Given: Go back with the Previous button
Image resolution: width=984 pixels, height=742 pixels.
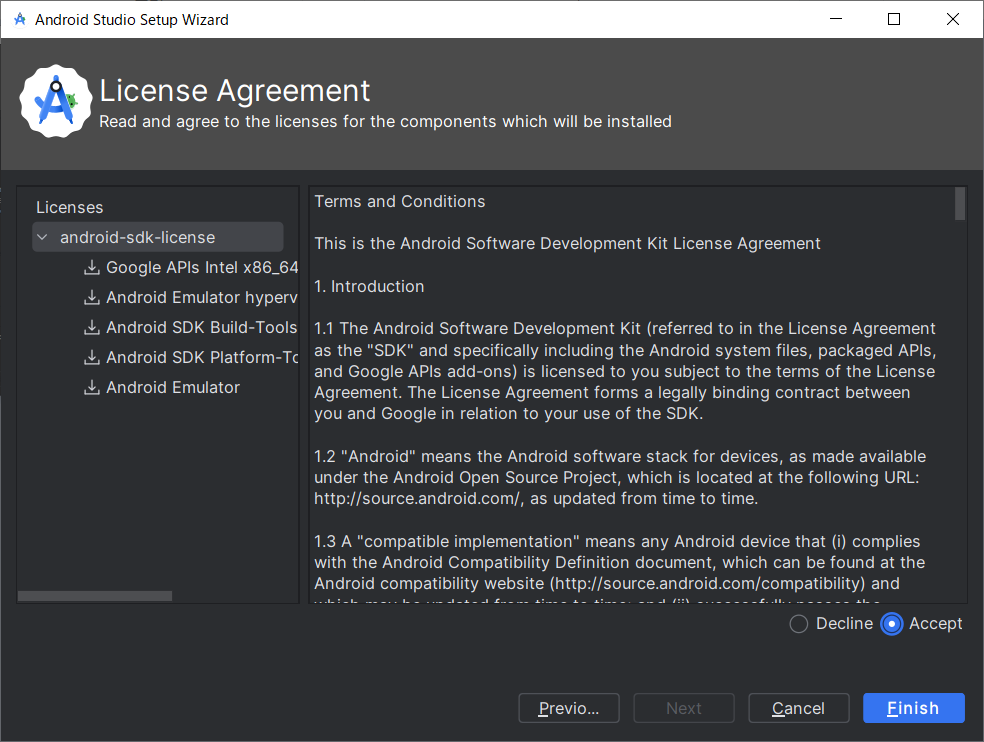Looking at the screenshot, I should pyautogui.click(x=568, y=708).
